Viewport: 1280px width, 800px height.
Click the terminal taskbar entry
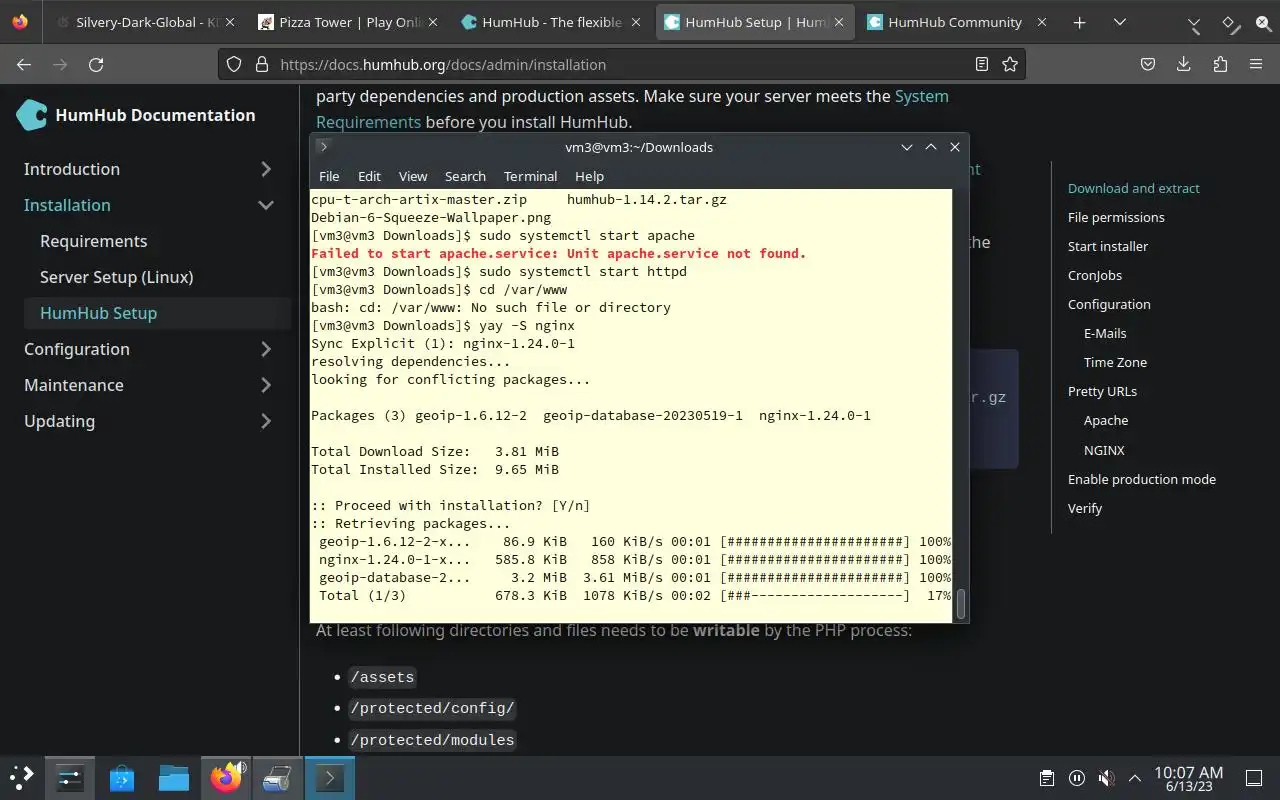(330, 777)
